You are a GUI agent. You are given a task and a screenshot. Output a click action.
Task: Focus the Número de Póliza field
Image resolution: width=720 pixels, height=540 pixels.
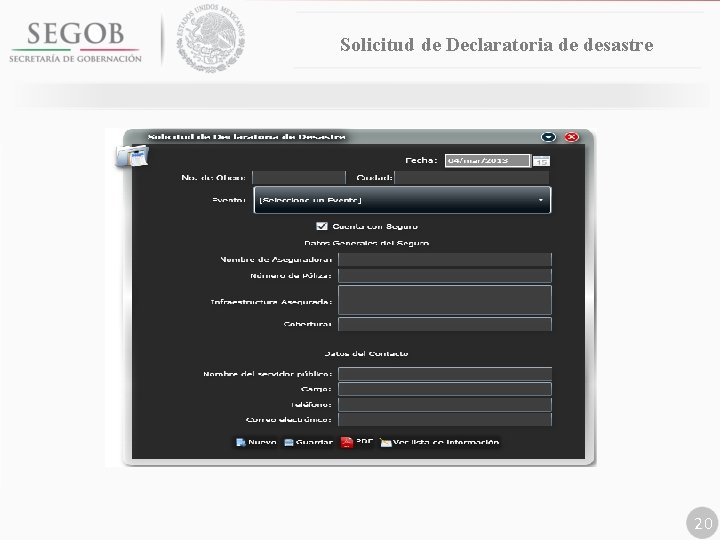445,276
